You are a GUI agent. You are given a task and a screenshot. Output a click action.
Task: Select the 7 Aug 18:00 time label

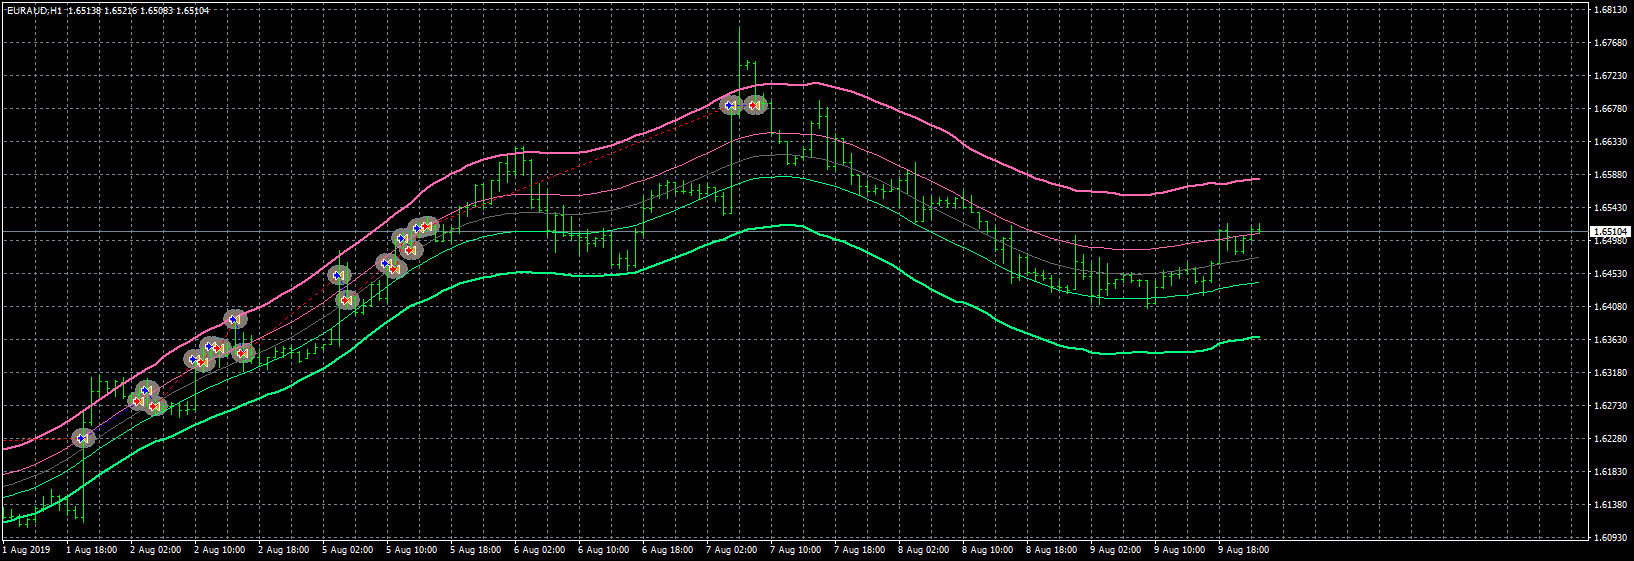click(x=859, y=550)
